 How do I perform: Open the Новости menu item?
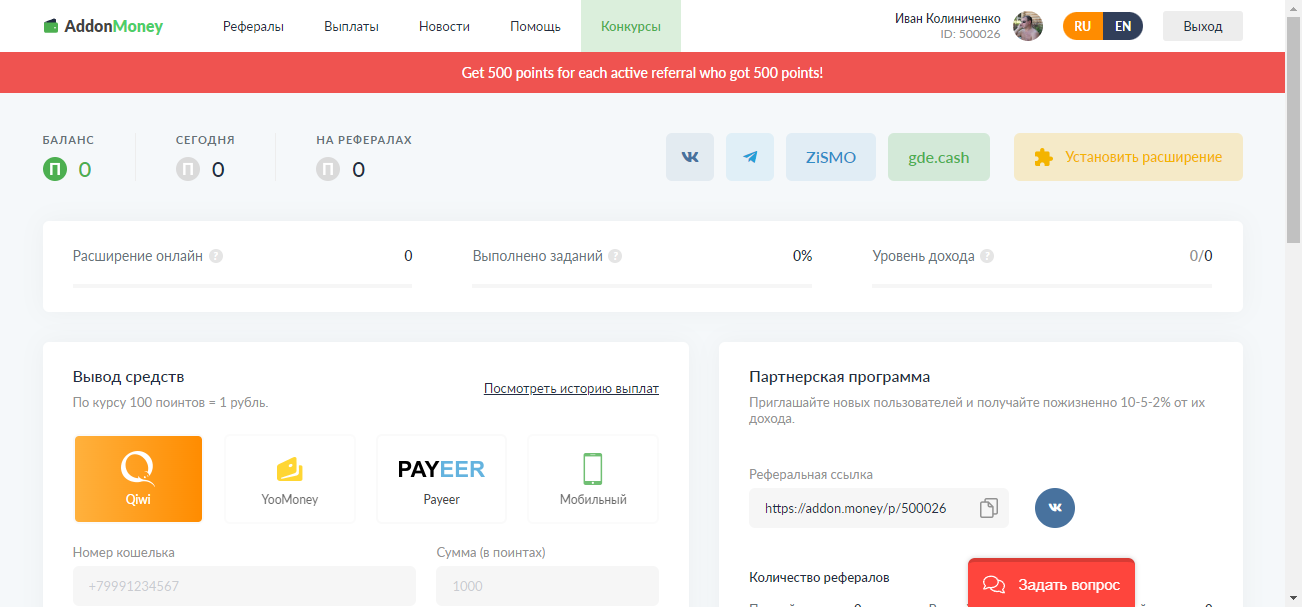click(444, 26)
